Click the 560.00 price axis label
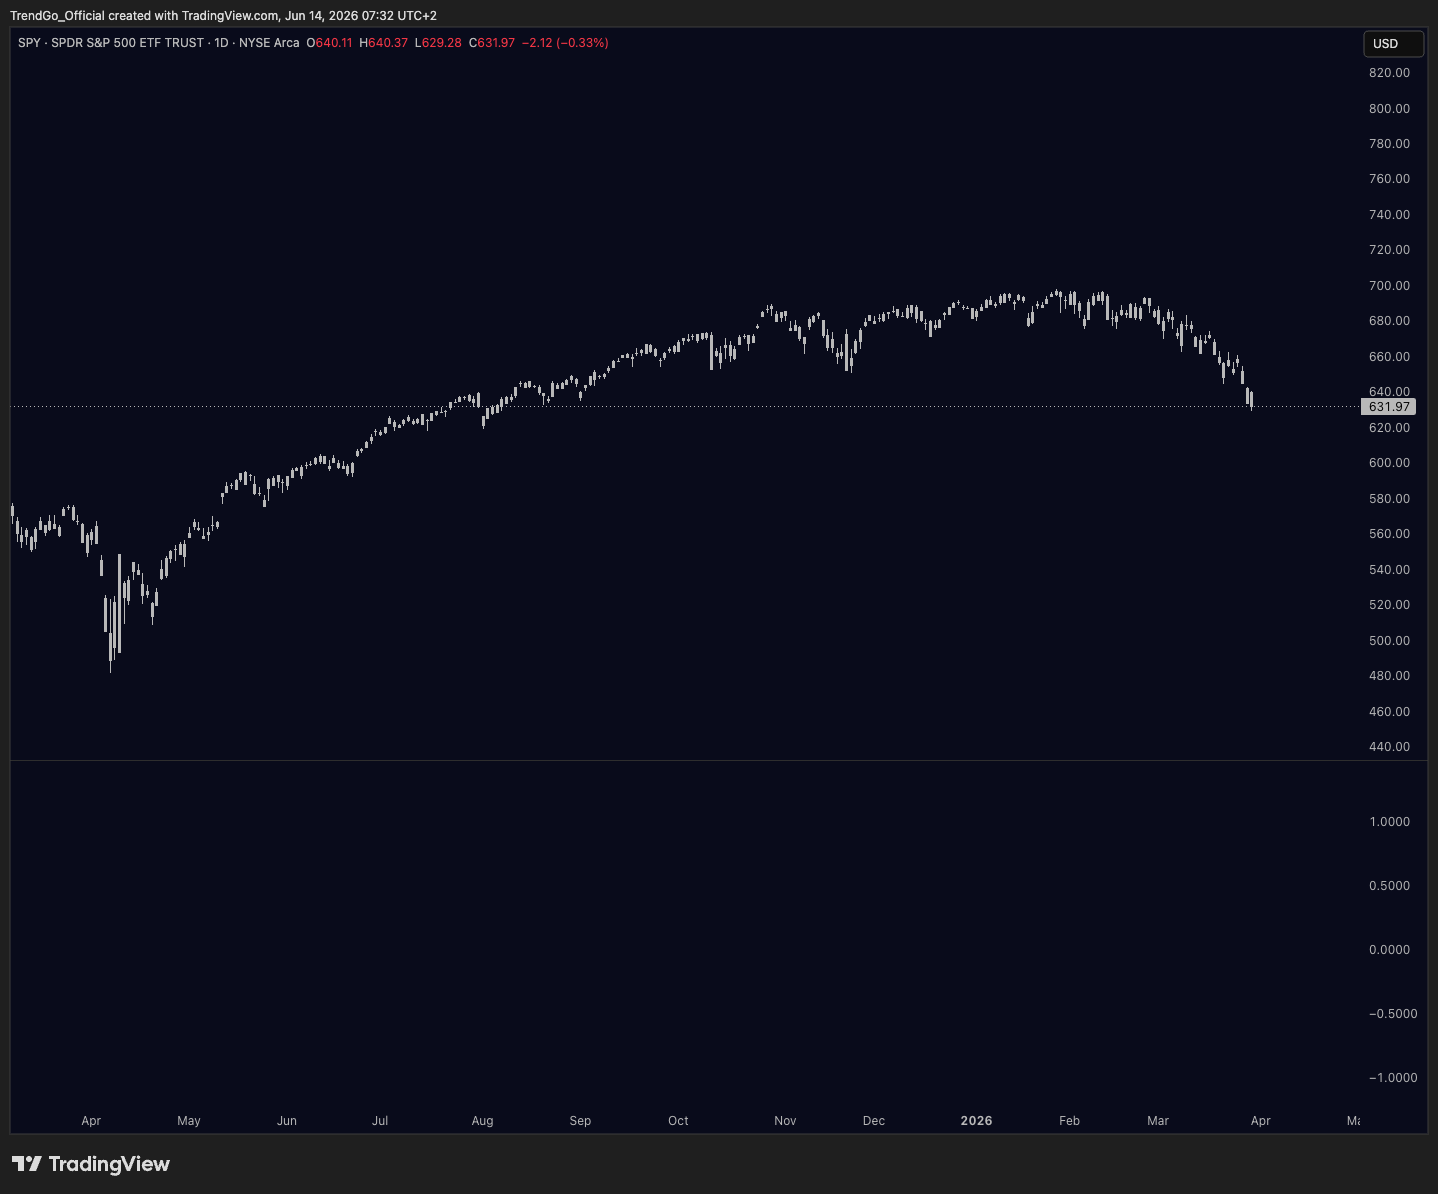 [1389, 534]
